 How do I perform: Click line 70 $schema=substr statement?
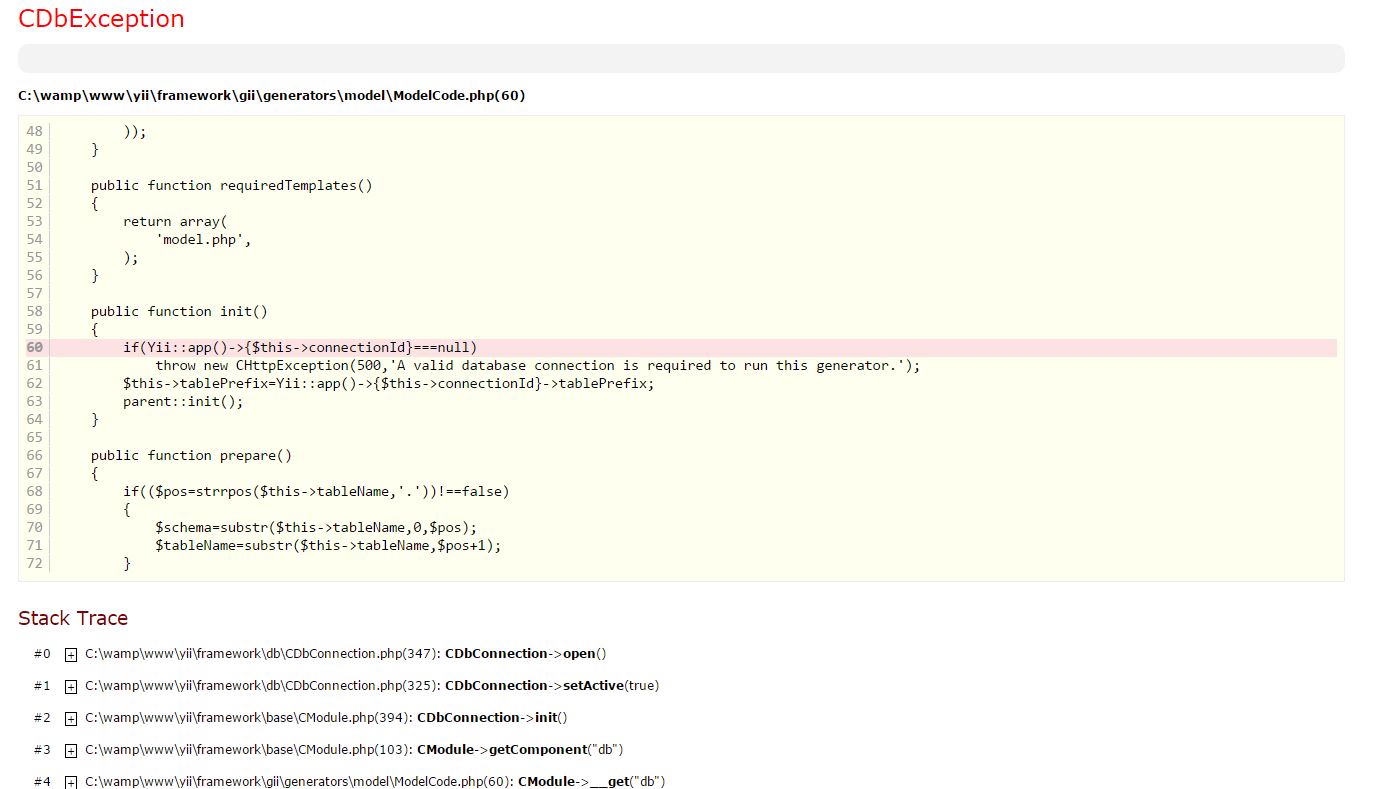pos(316,528)
